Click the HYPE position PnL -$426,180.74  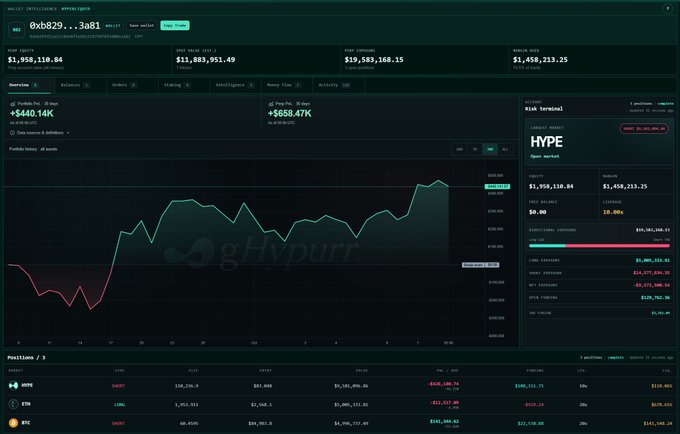443,384
